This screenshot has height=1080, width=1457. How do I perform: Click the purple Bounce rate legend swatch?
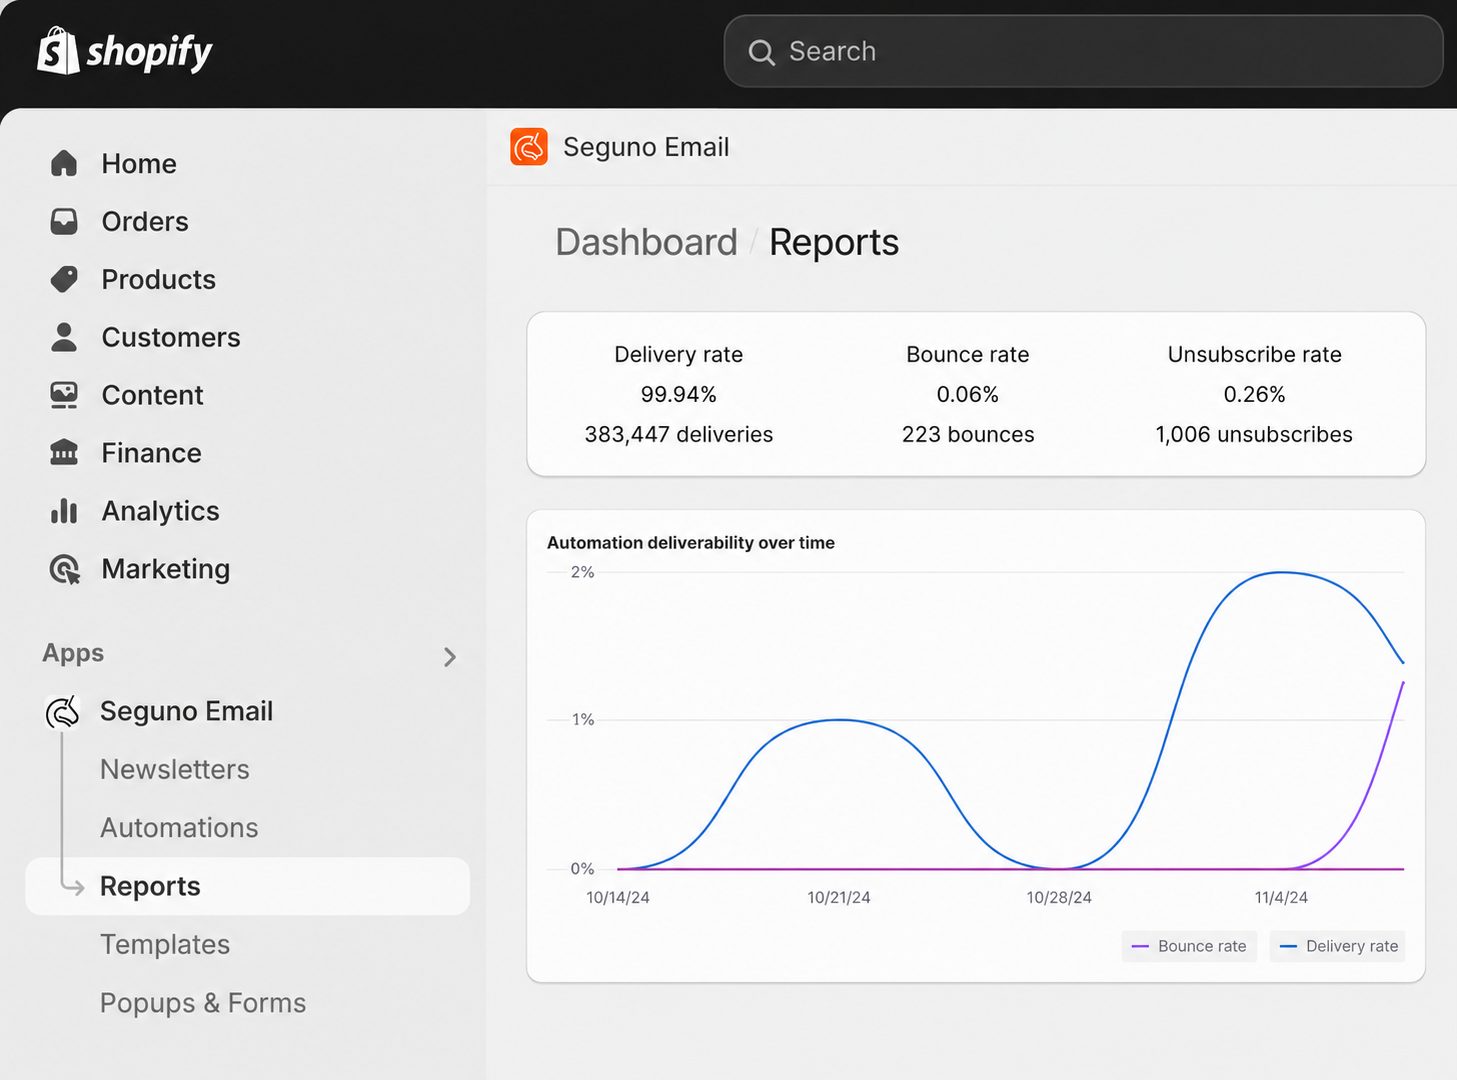click(x=1140, y=946)
